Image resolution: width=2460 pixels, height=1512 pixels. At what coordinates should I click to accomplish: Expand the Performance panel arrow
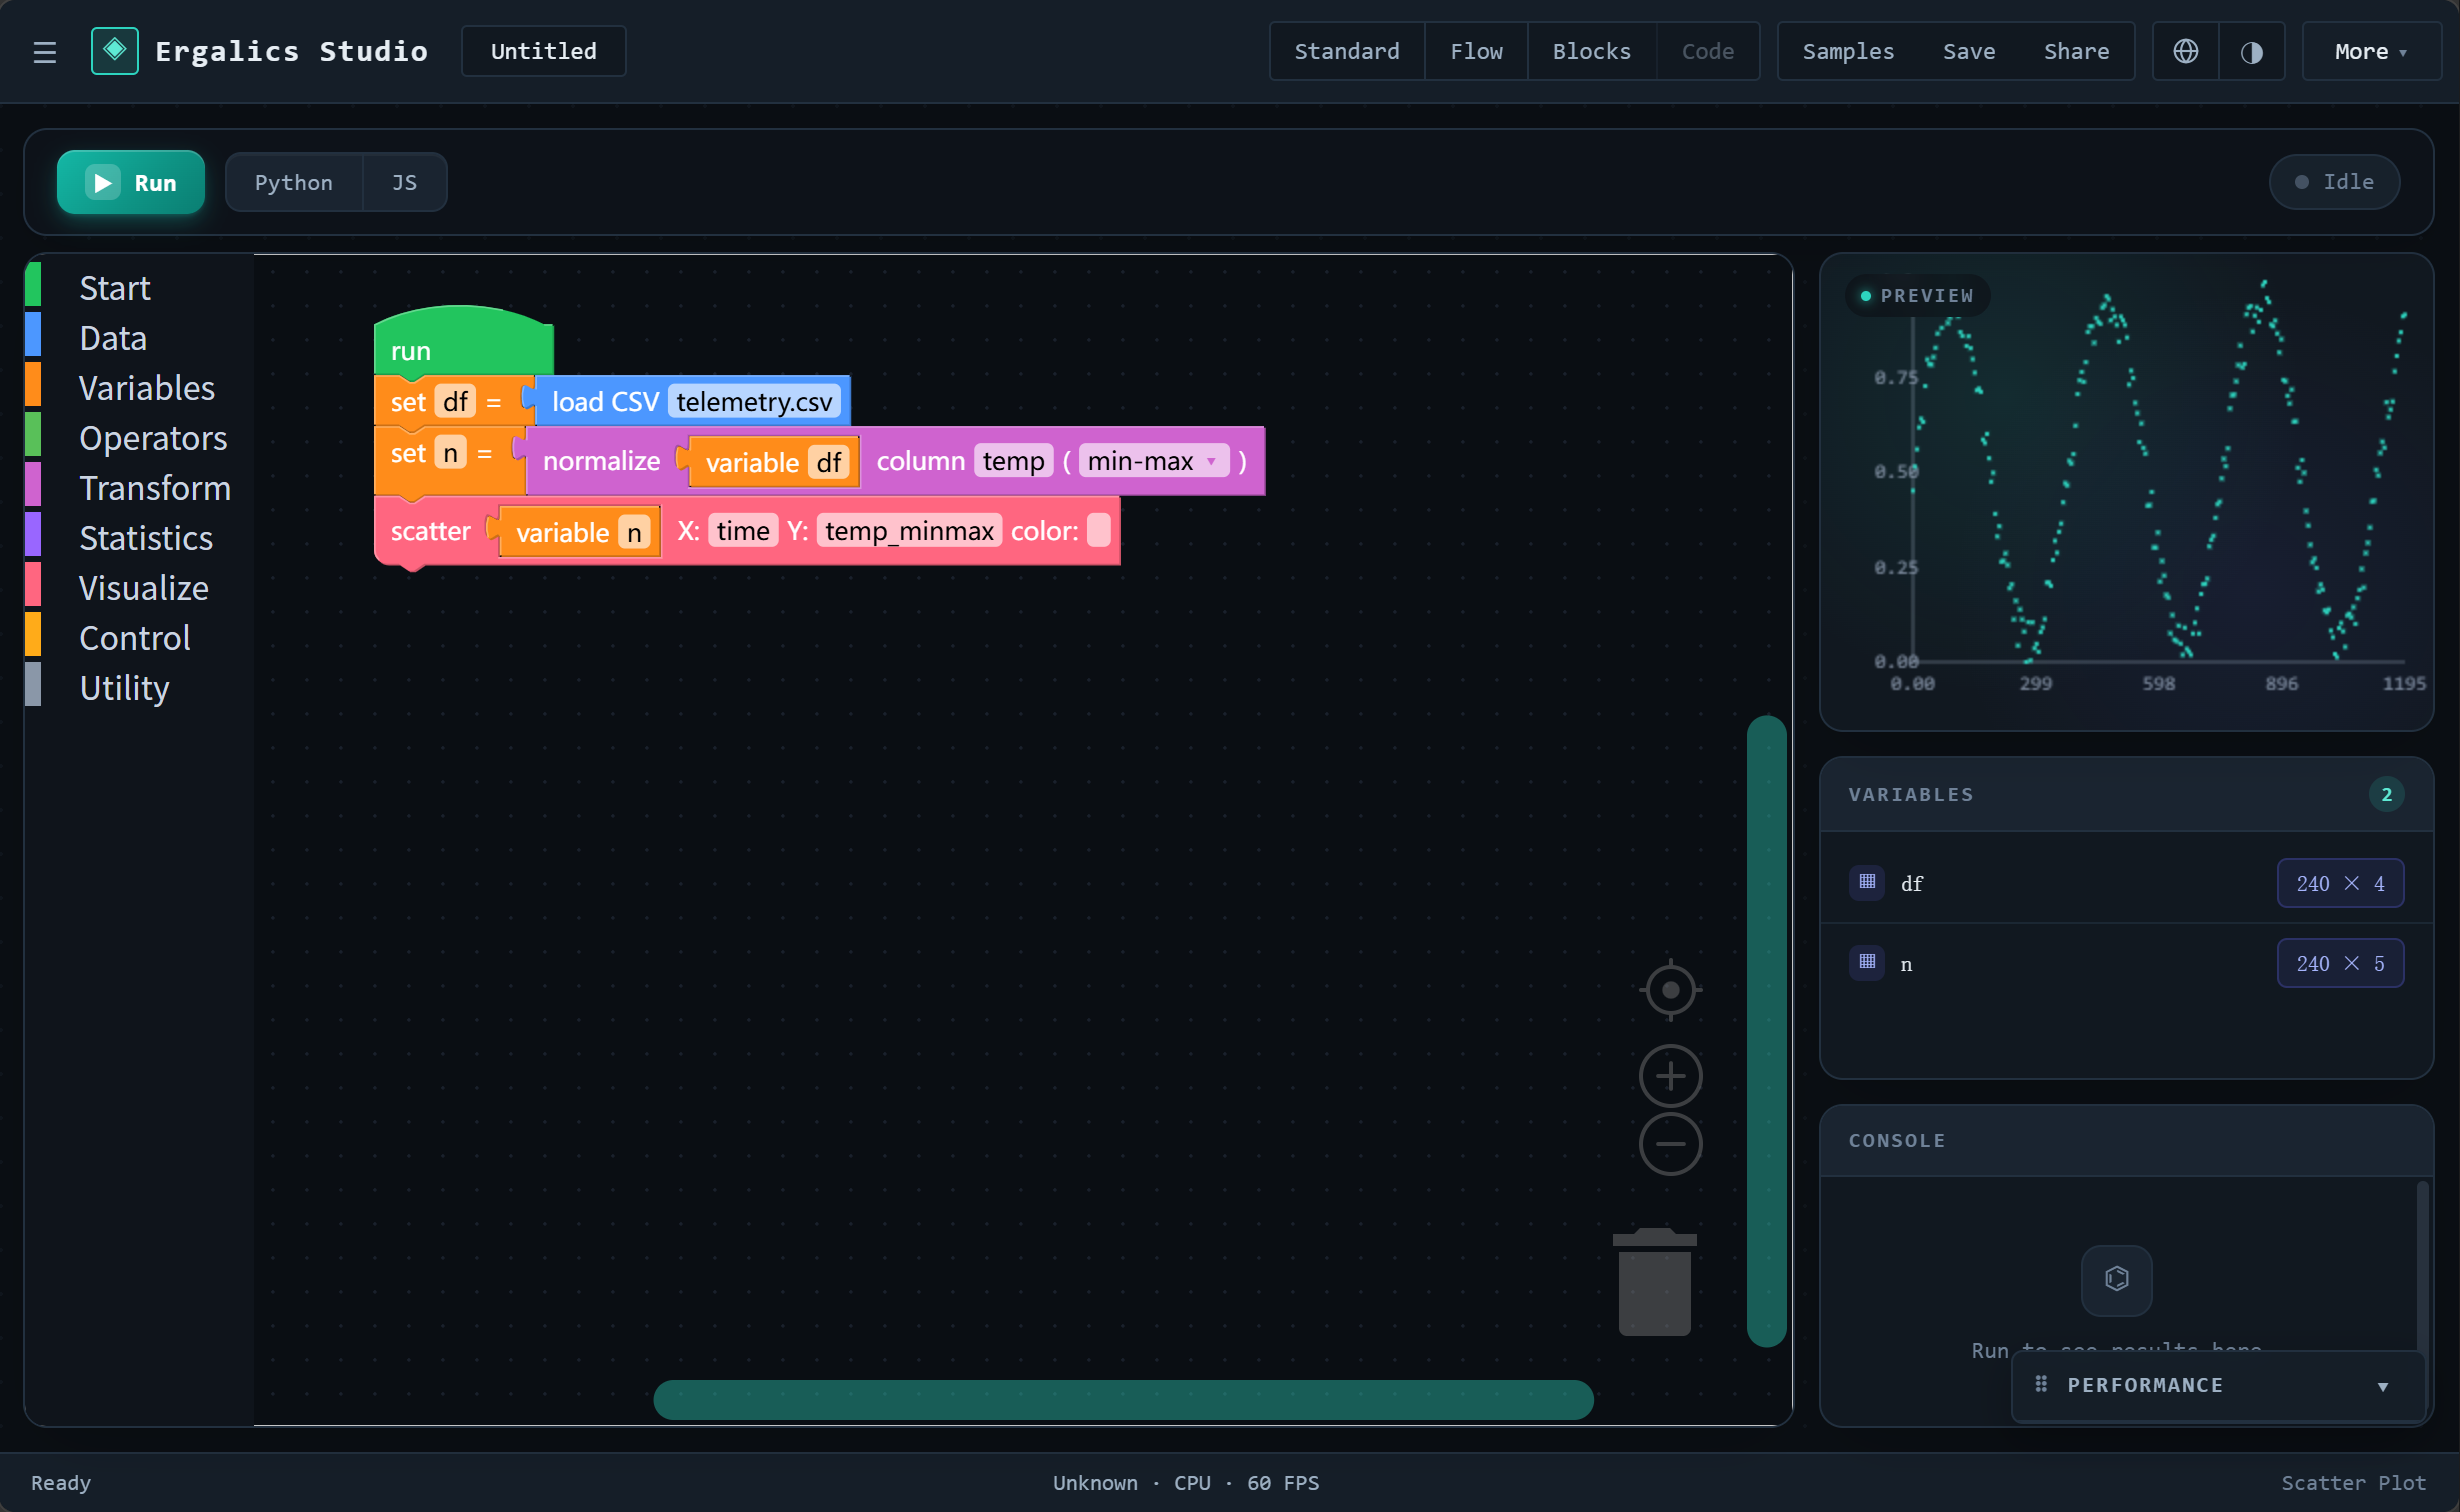(x=2383, y=1386)
